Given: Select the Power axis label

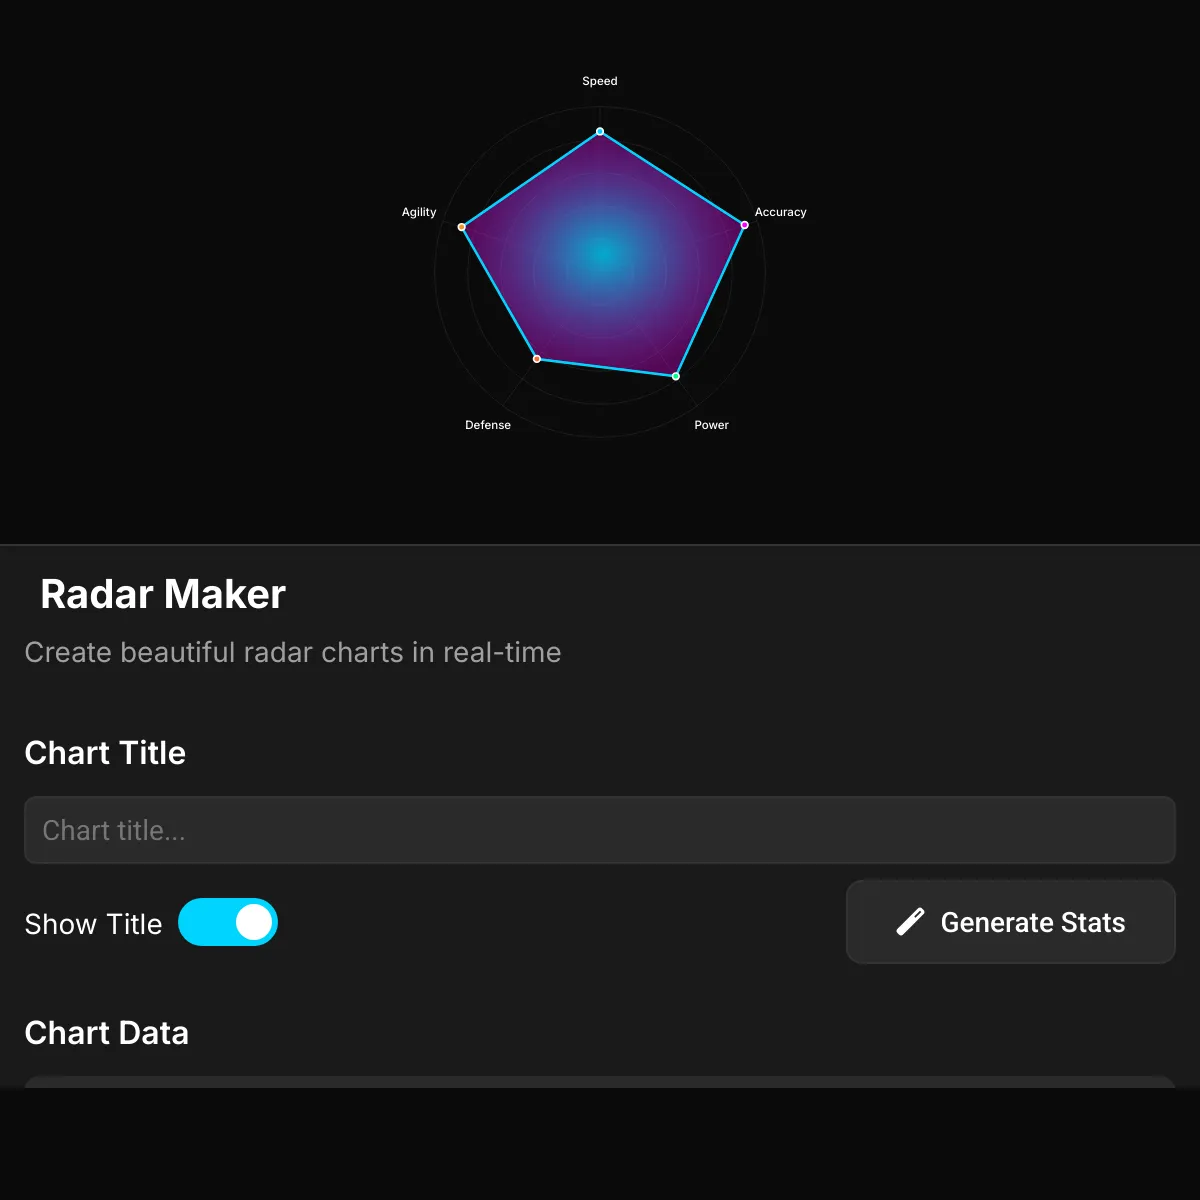Looking at the screenshot, I should (711, 425).
